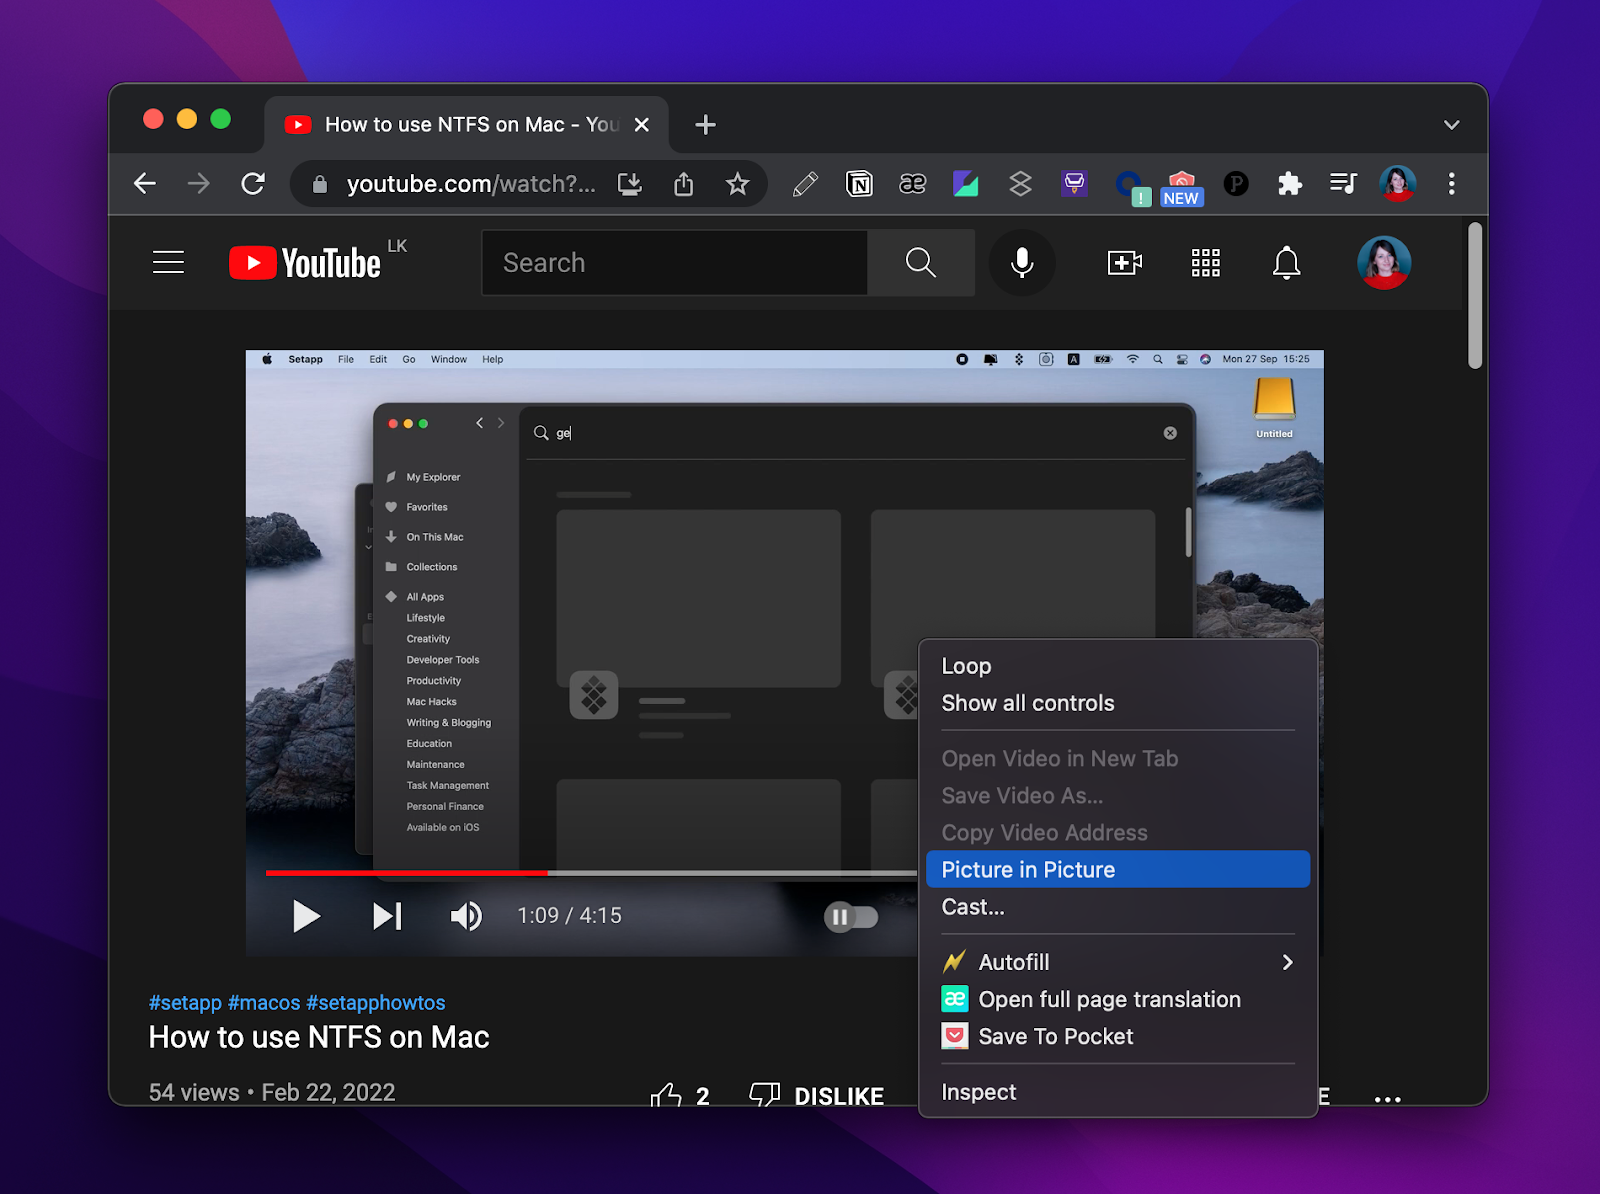1600x1194 pixels.
Task: Open the Chrome profile avatar in toolbar
Action: pyautogui.click(x=1397, y=184)
